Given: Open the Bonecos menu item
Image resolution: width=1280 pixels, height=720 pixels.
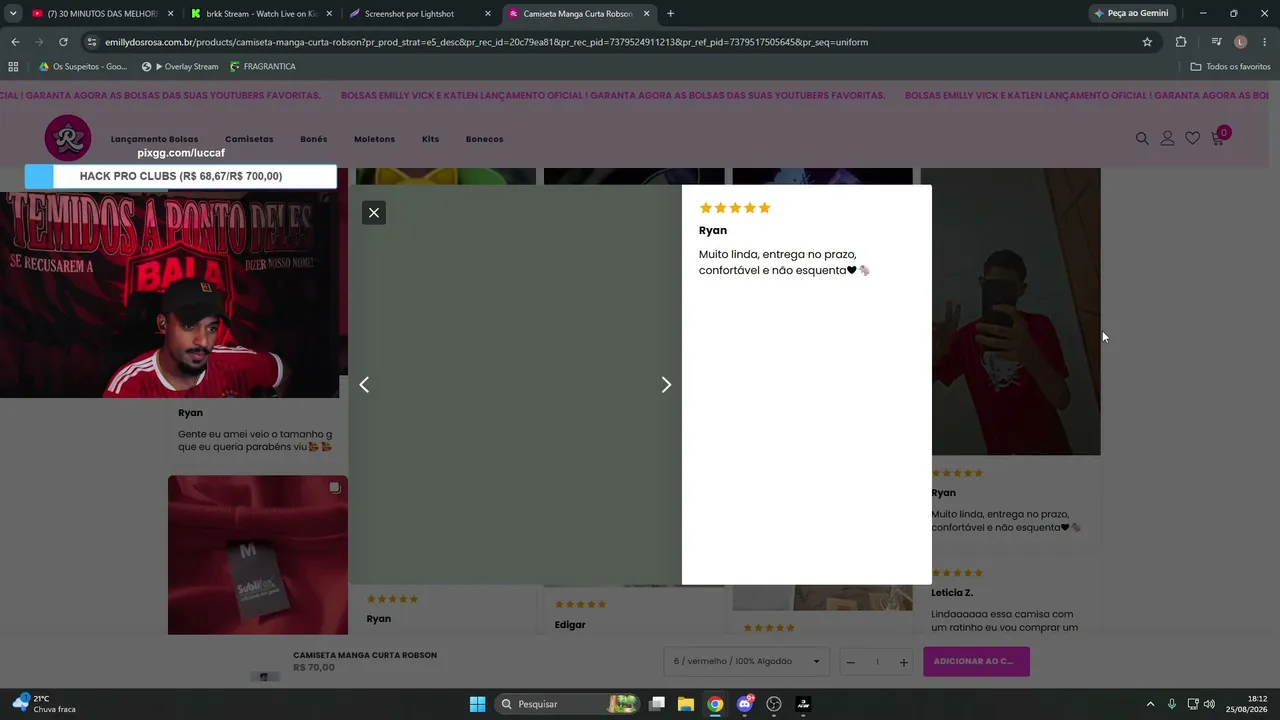Looking at the screenshot, I should (485, 139).
